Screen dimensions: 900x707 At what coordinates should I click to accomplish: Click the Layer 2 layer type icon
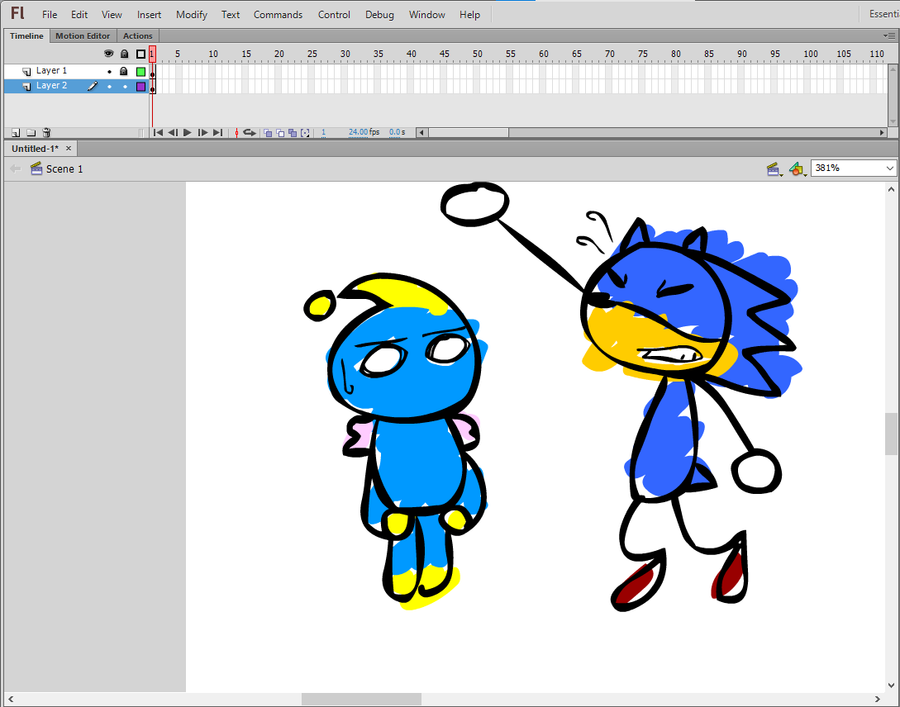coord(26,86)
